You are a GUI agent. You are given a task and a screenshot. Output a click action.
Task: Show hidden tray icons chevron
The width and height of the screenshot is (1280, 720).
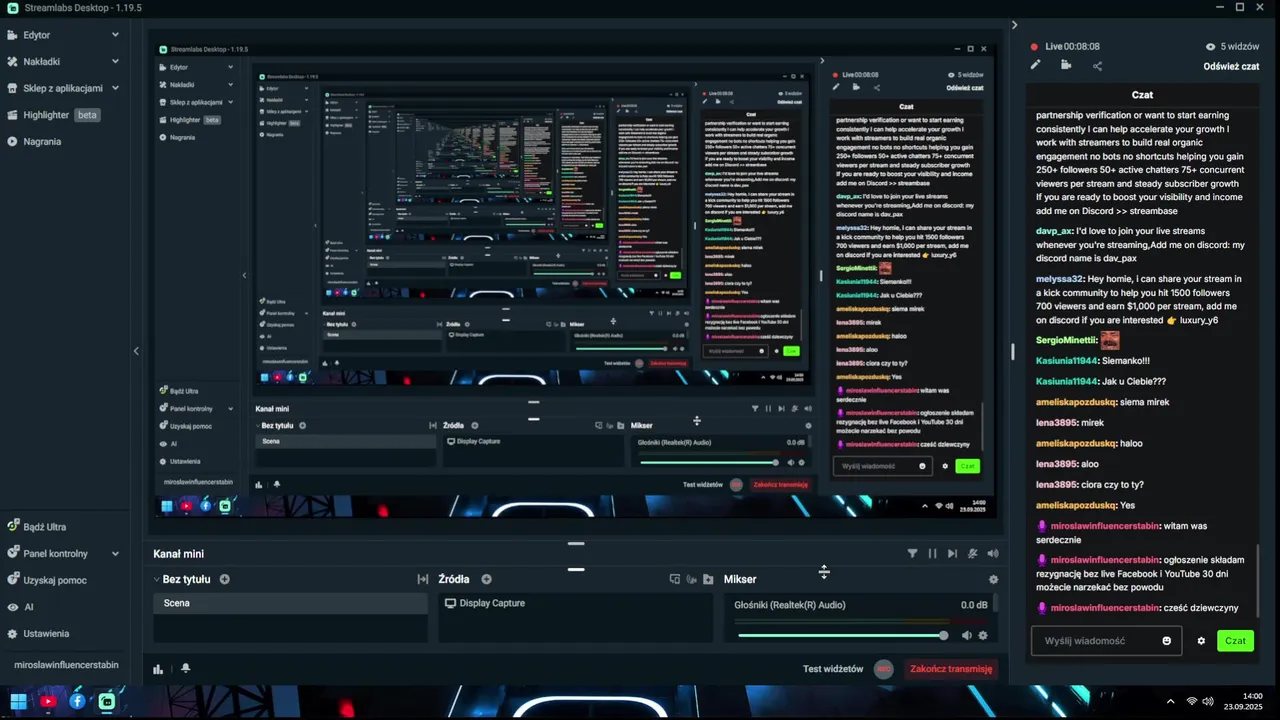[1170, 701]
